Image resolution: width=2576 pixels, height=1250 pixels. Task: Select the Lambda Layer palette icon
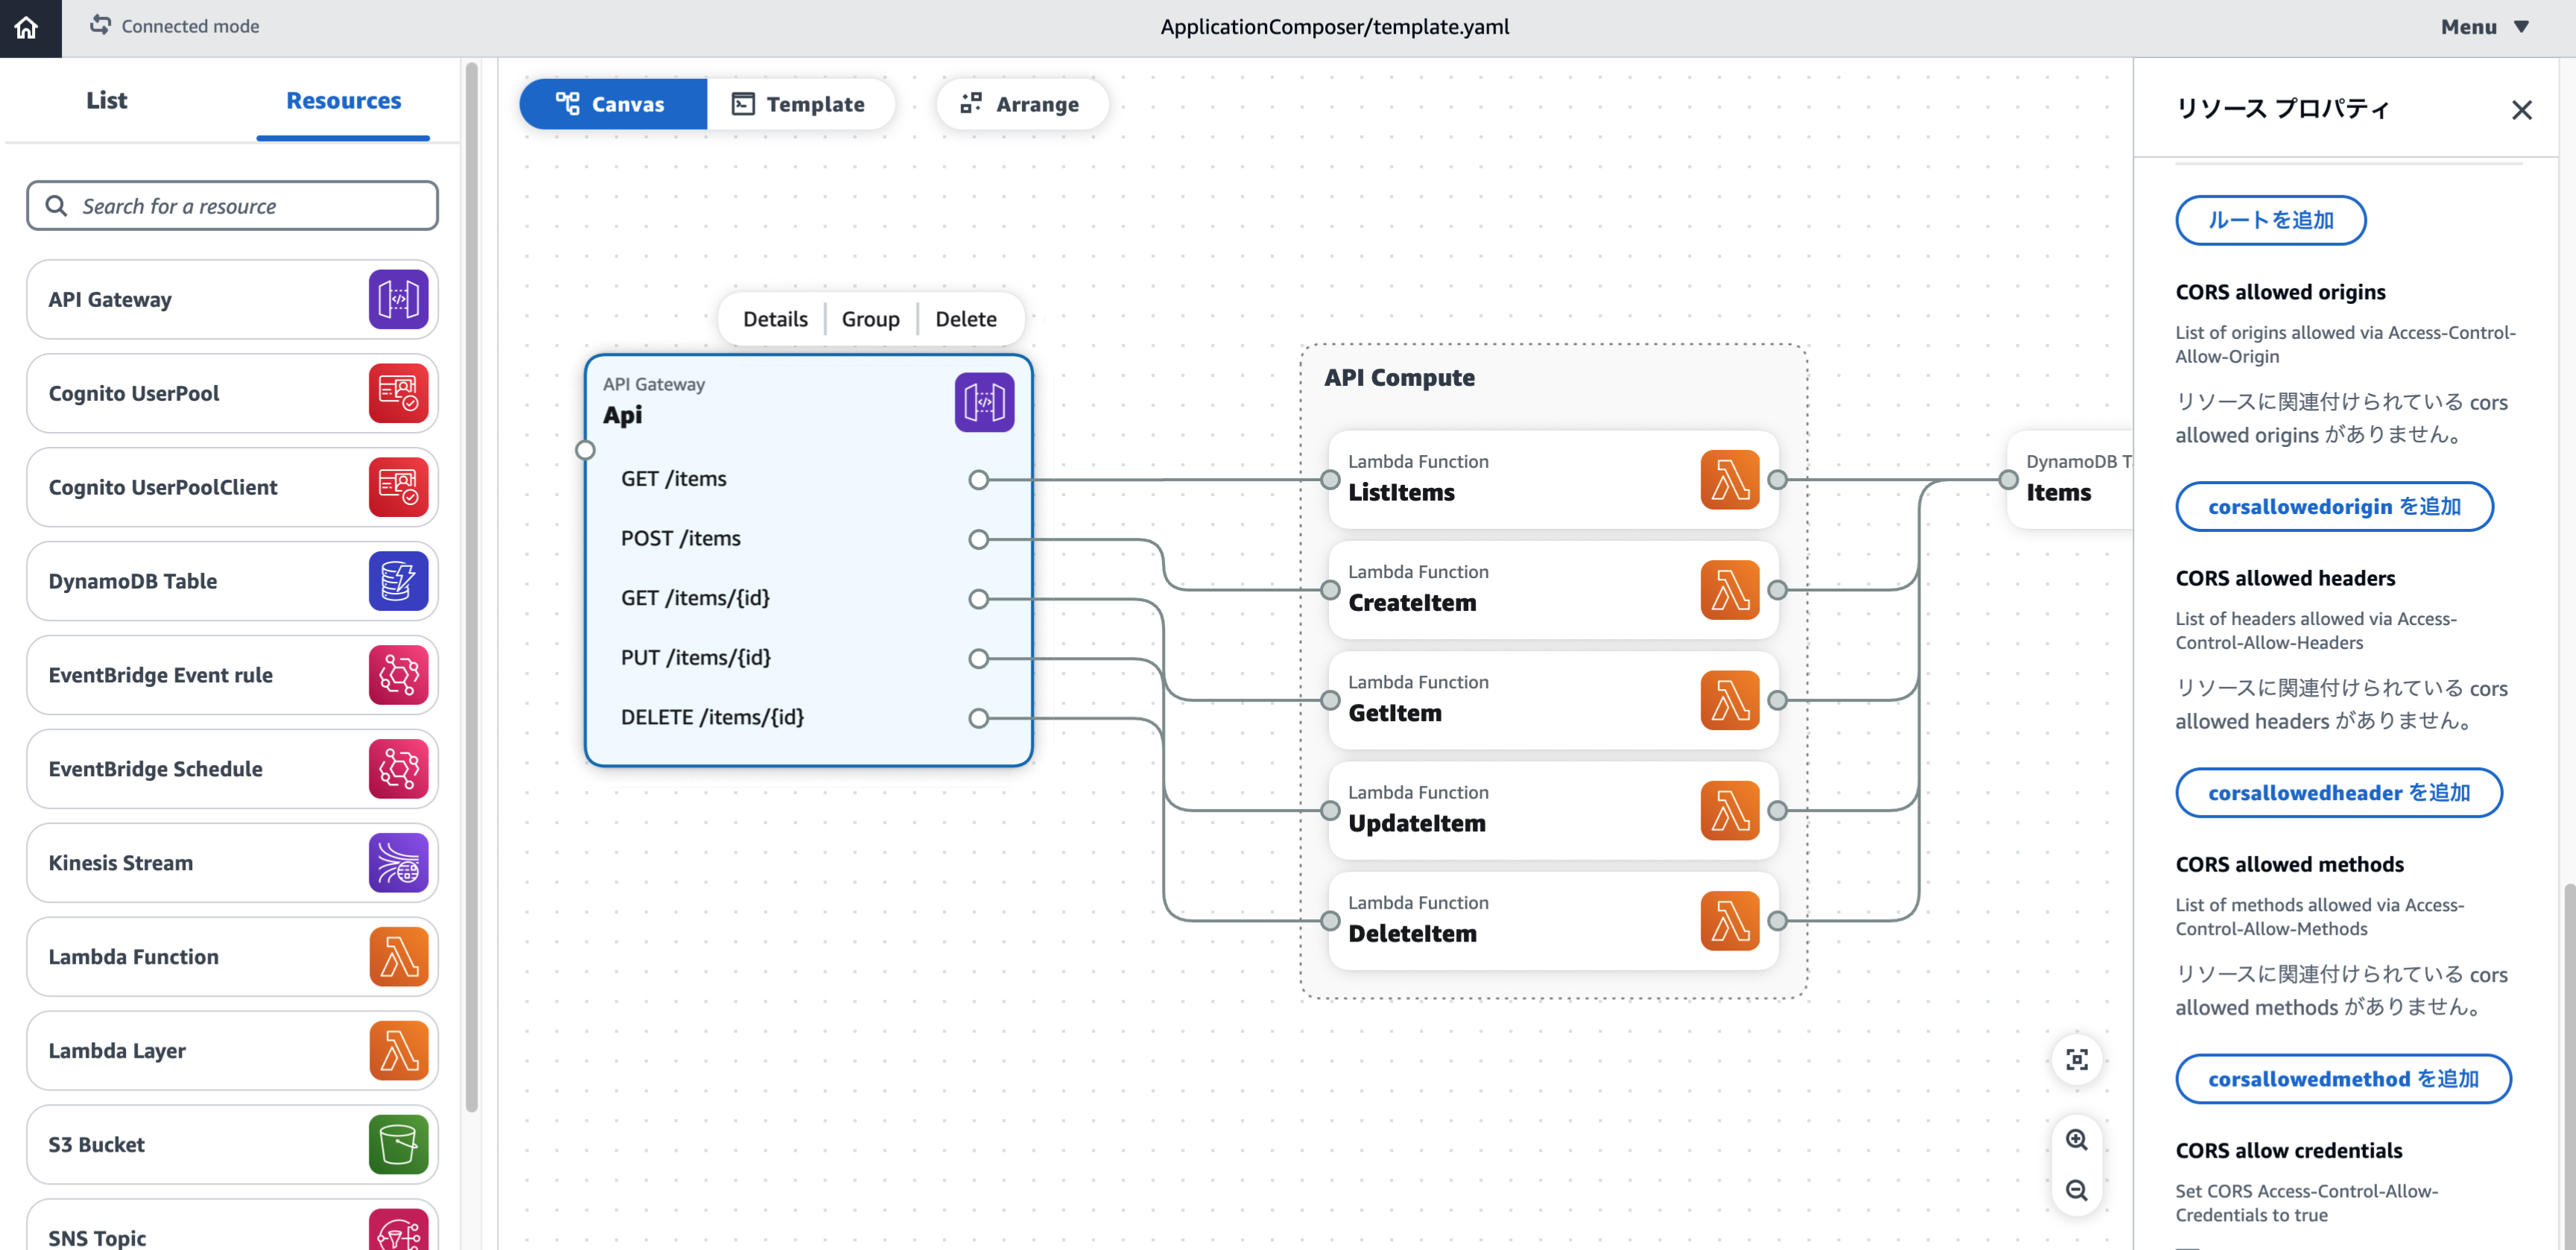pos(398,1051)
